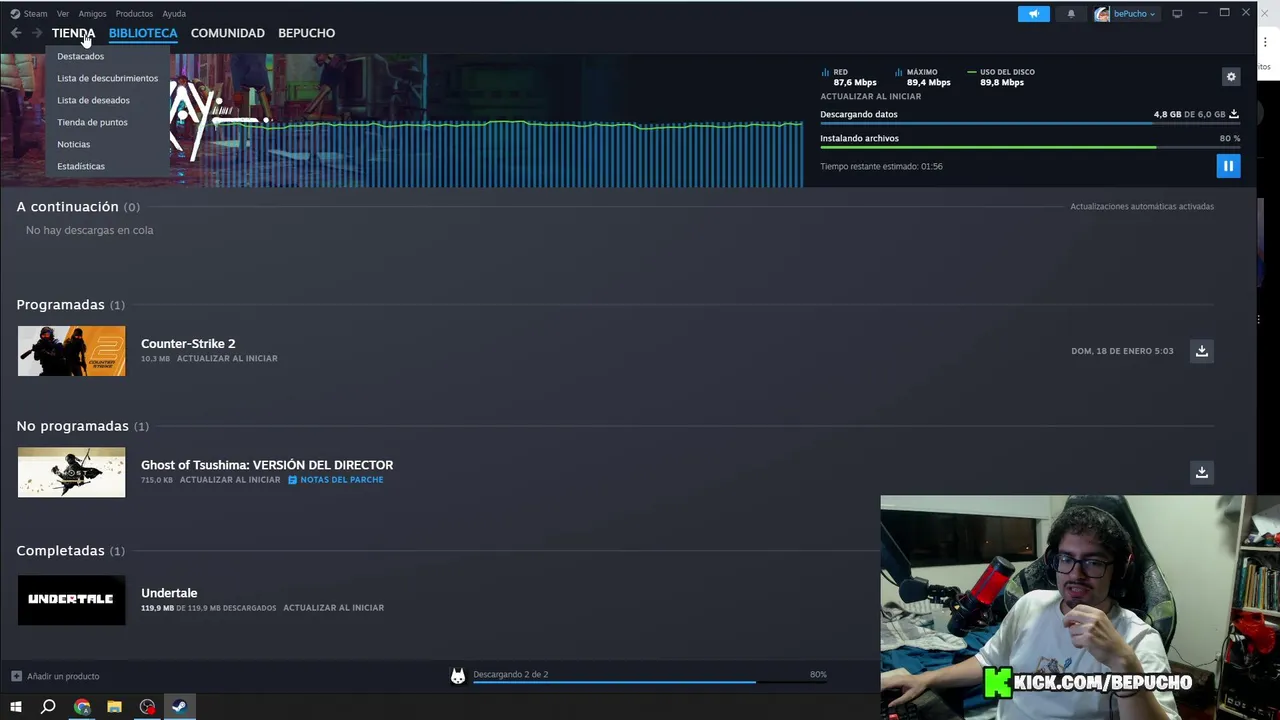The height and width of the screenshot is (720, 1280).
Task: Open Windows taskbar search
Action: (48, 707)
